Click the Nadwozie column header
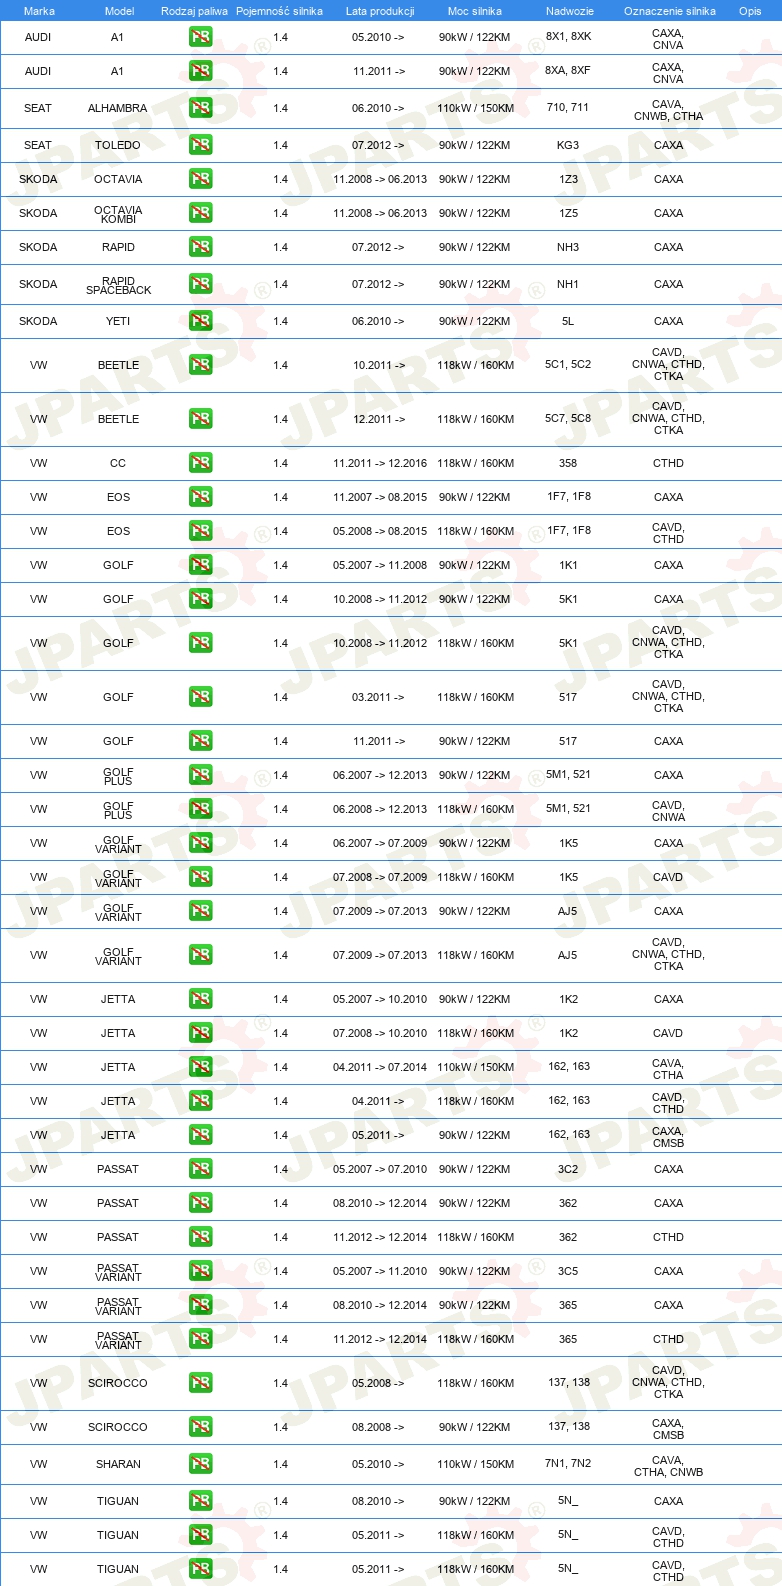 pos(570,11)
